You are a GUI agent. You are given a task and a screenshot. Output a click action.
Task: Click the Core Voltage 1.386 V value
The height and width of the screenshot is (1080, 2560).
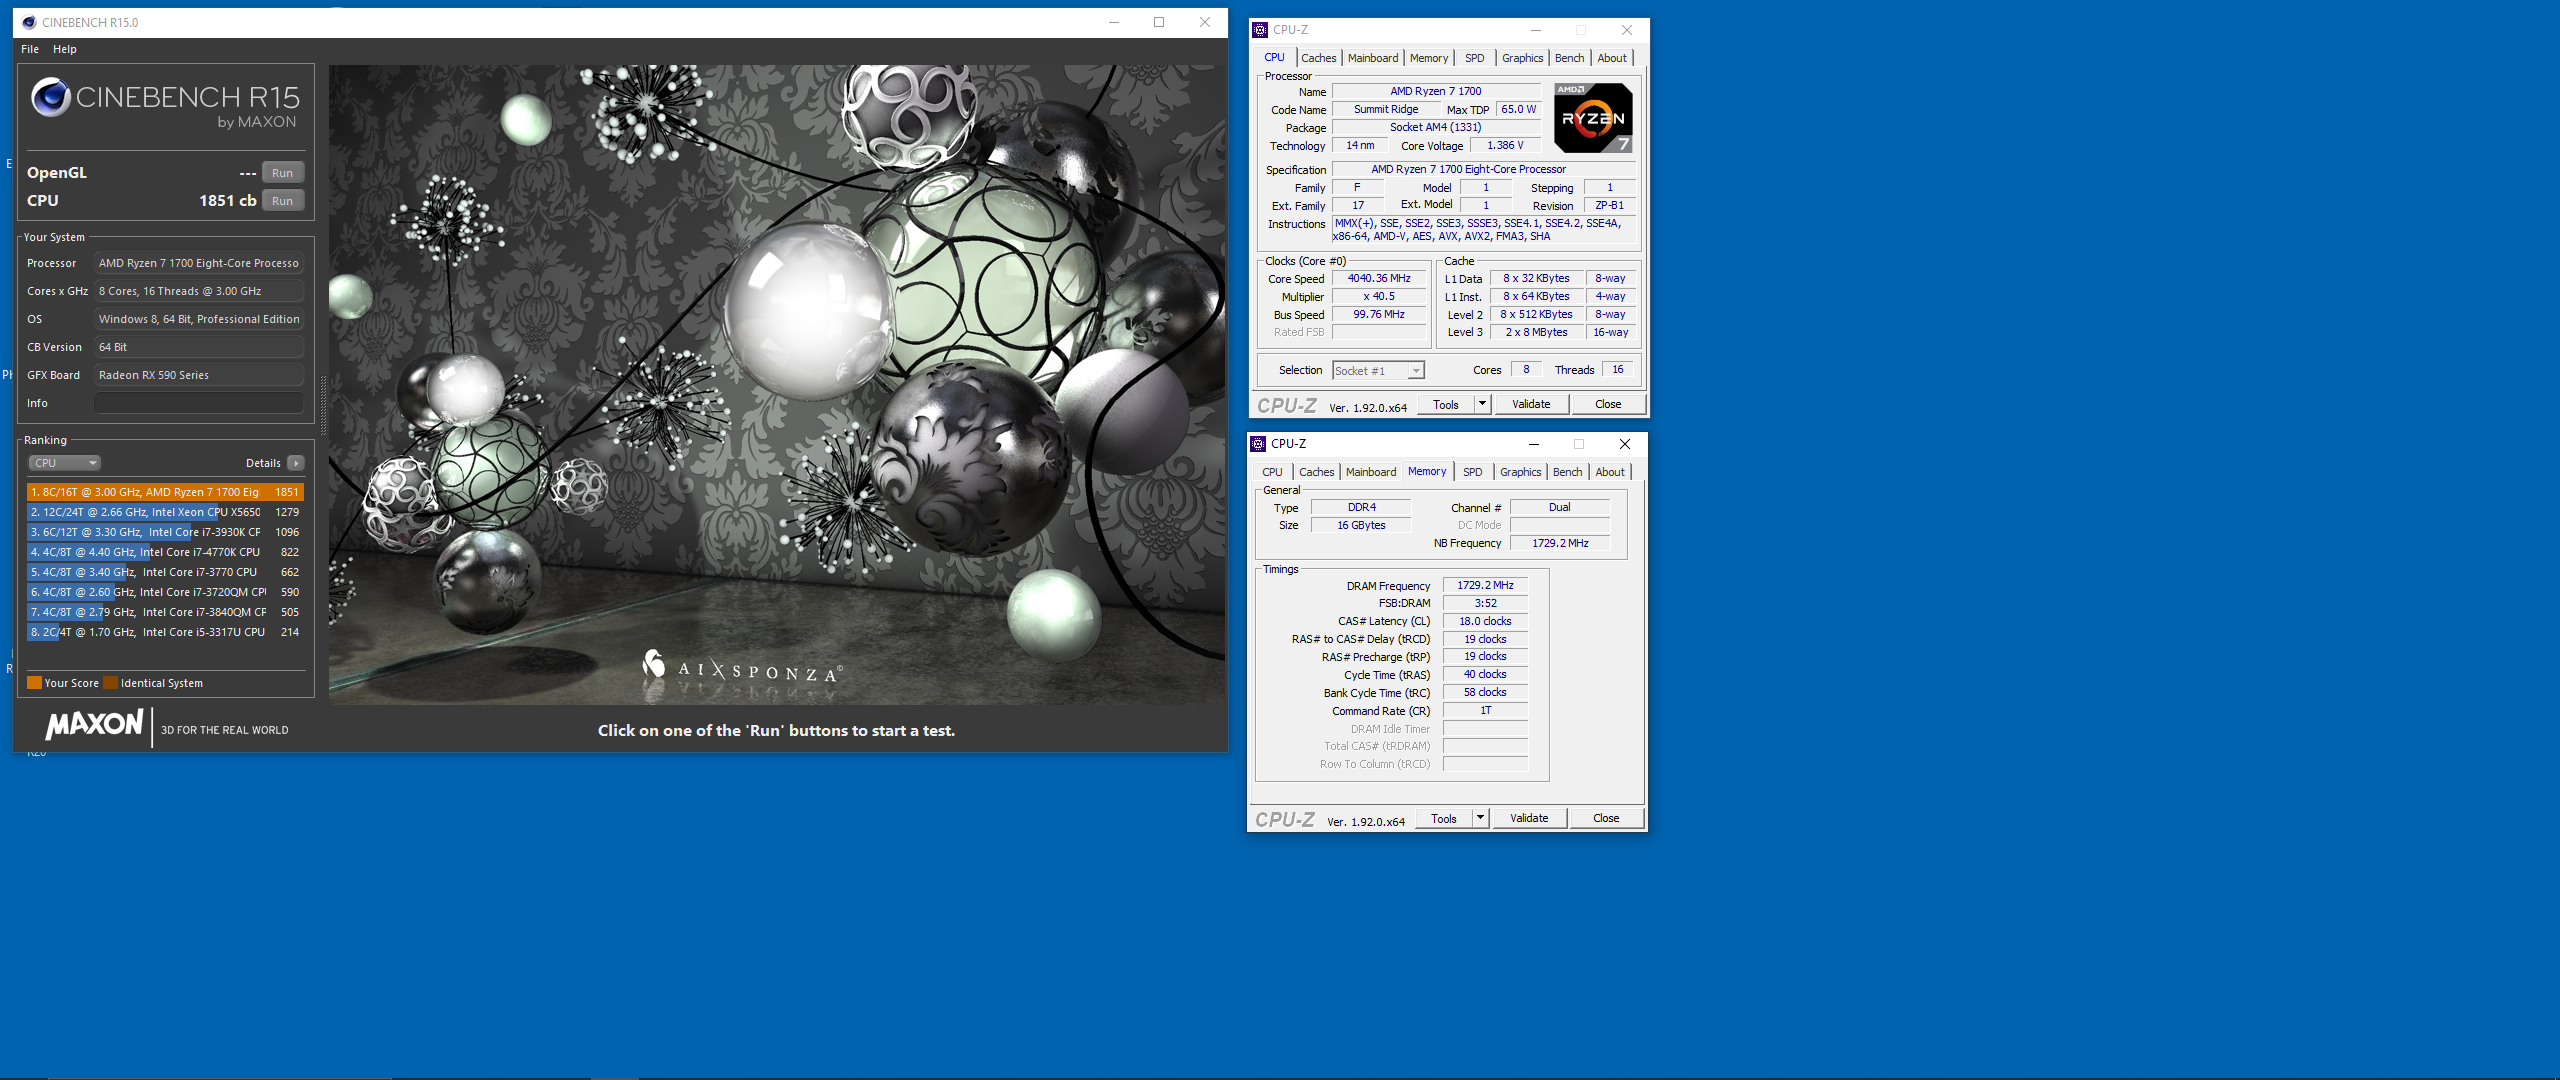click(x=1505, y=146)
